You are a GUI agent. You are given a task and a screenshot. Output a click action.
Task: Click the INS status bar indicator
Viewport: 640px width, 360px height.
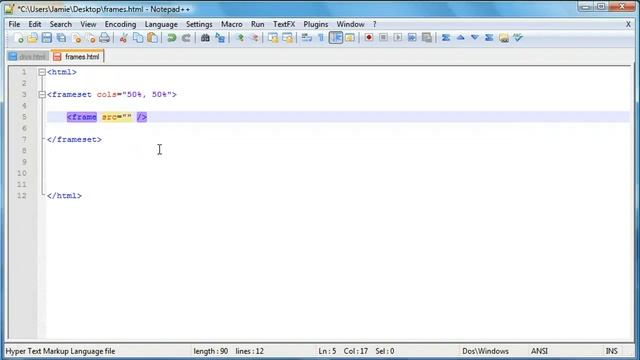point(611,351)
